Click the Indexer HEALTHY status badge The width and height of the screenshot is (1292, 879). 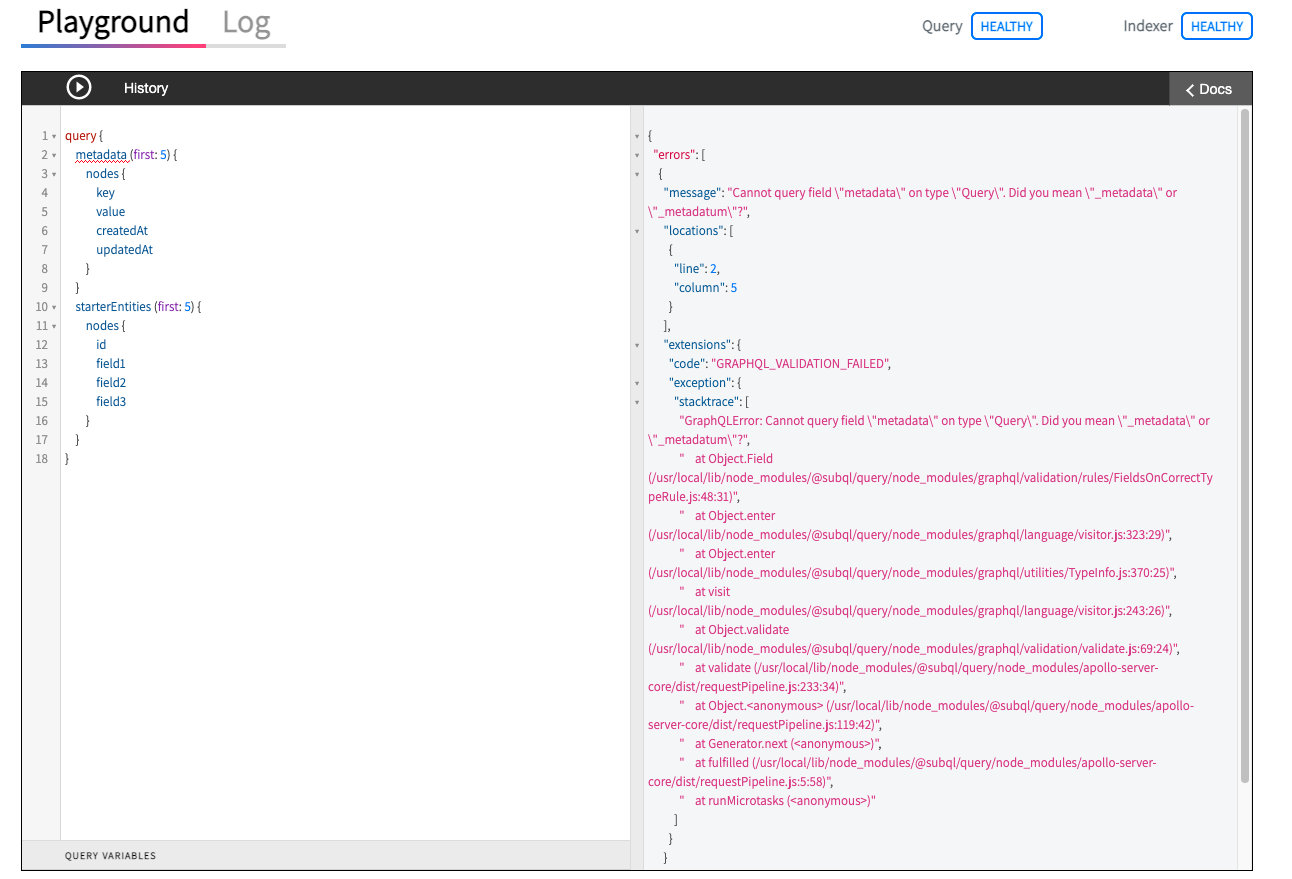pyautogui.click(x=1216, y=26)
